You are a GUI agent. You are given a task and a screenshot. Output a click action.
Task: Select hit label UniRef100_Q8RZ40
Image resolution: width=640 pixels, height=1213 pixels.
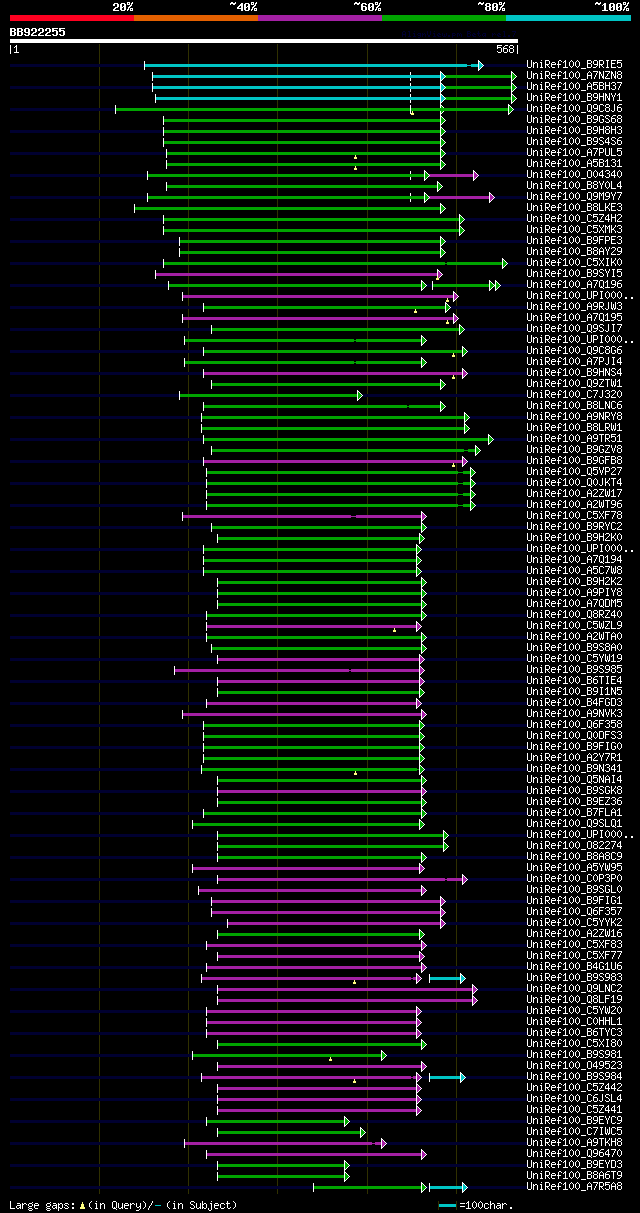(574, 615)
